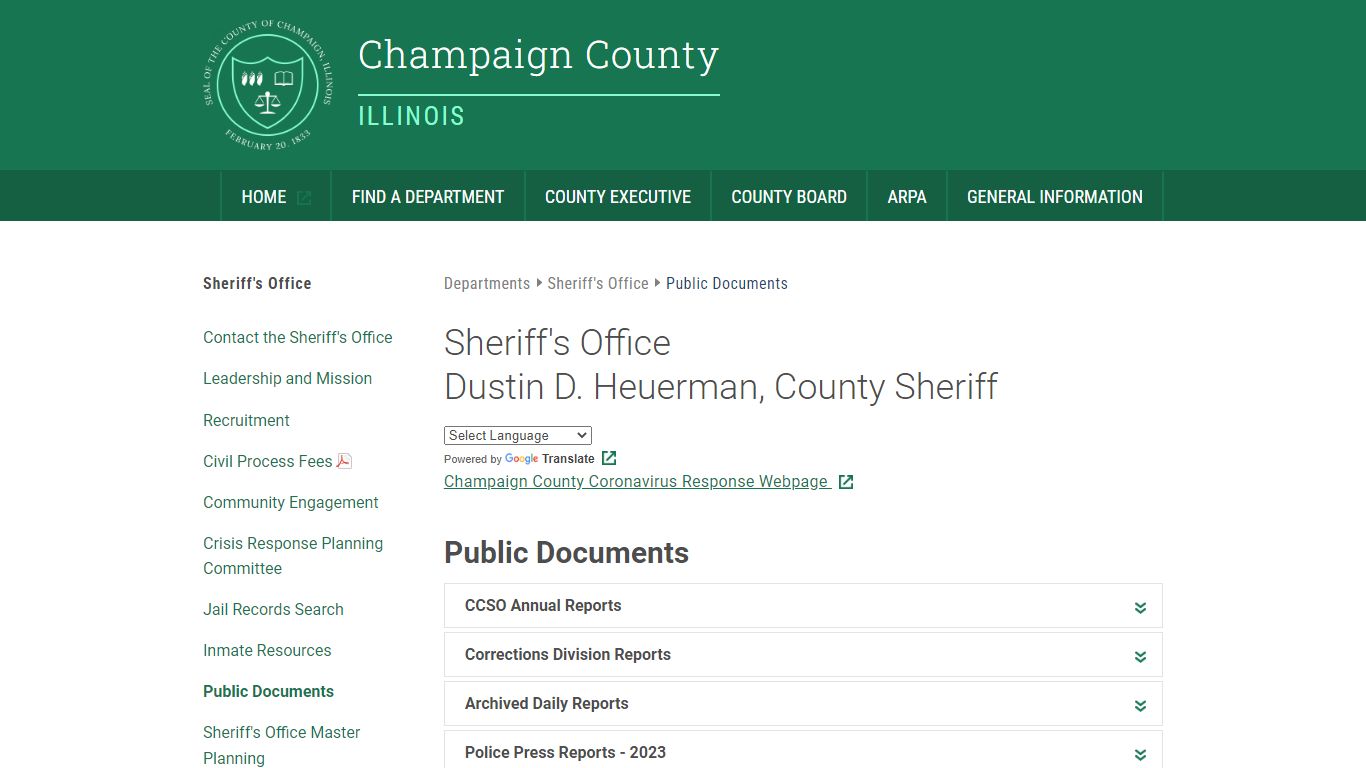Open the Jail Records Search link
The width and height of the screenshot is (1366, 768).
pos(273,609)
